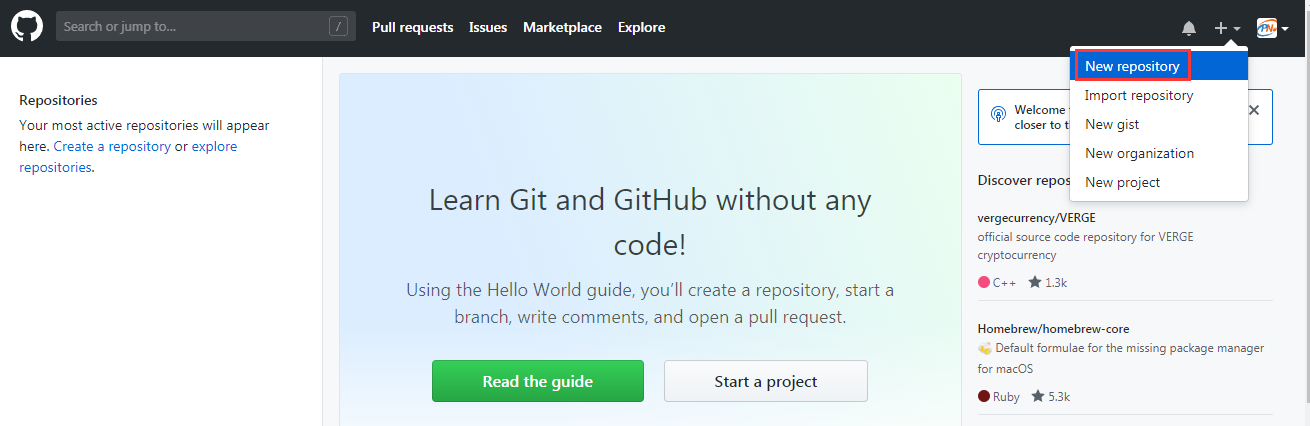Click the Start a project button
The height and width of the screenshot is (426, 1310).
766,381
